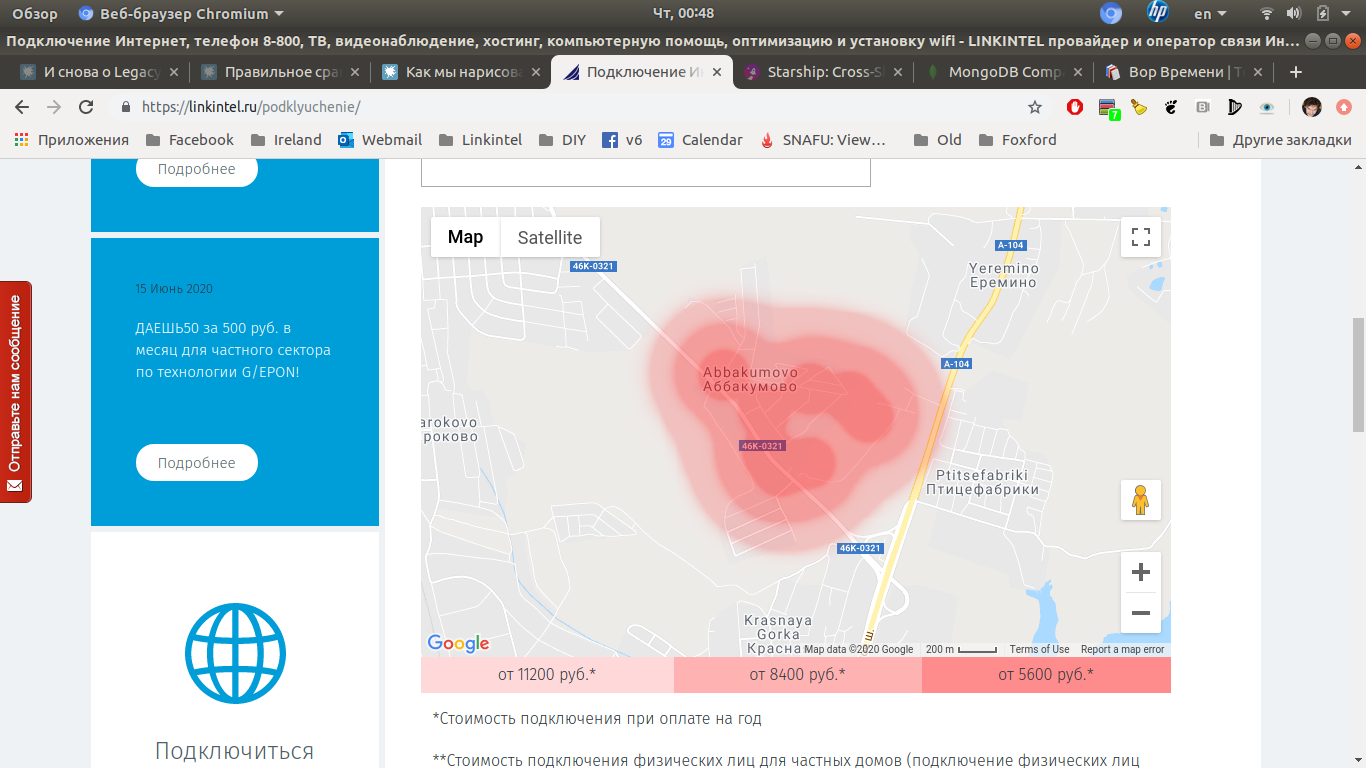The image size is (1366, 768).
Task: Click the 'от 11200 руб.*' legend swatch
Action: tap(547, 675)
